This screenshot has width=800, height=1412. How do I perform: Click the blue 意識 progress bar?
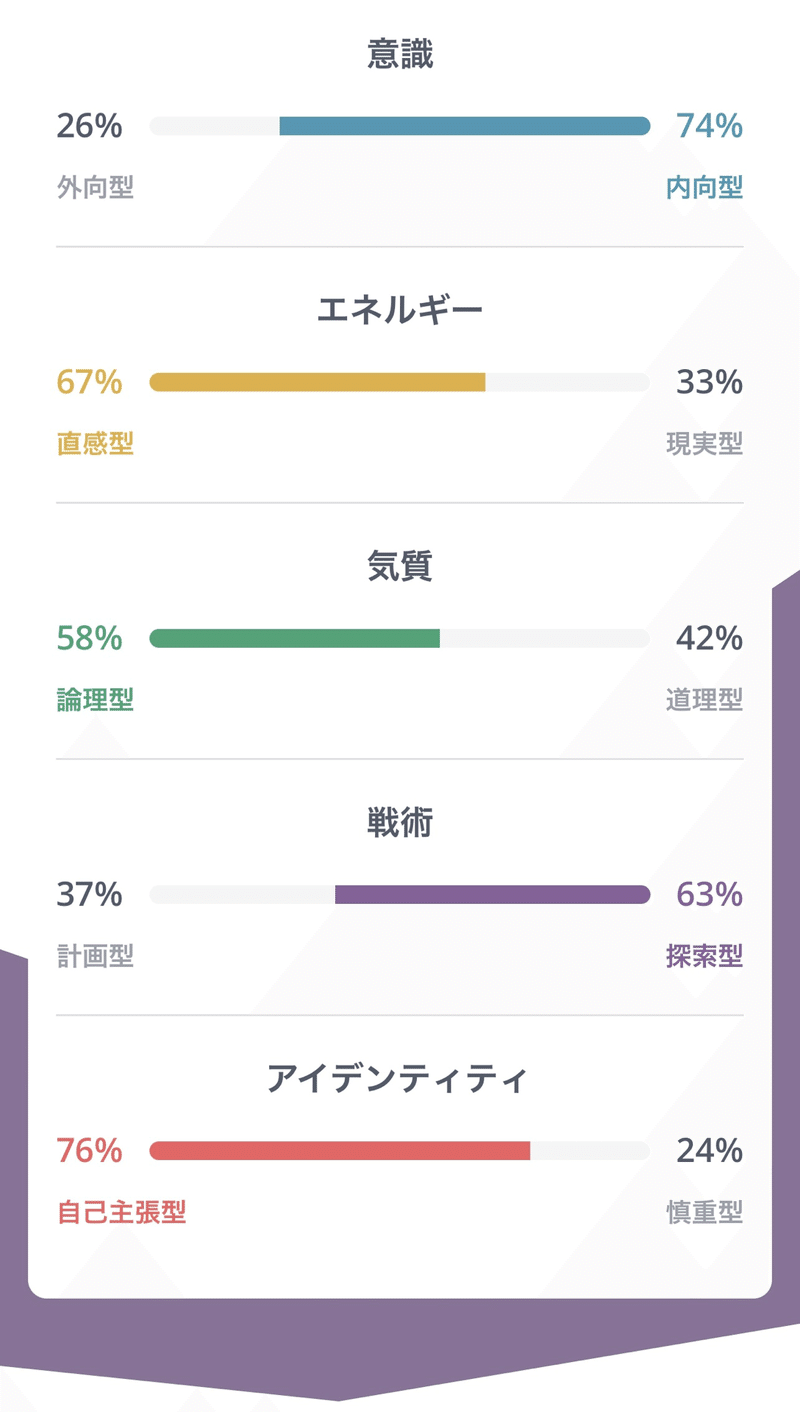(464, 126)
